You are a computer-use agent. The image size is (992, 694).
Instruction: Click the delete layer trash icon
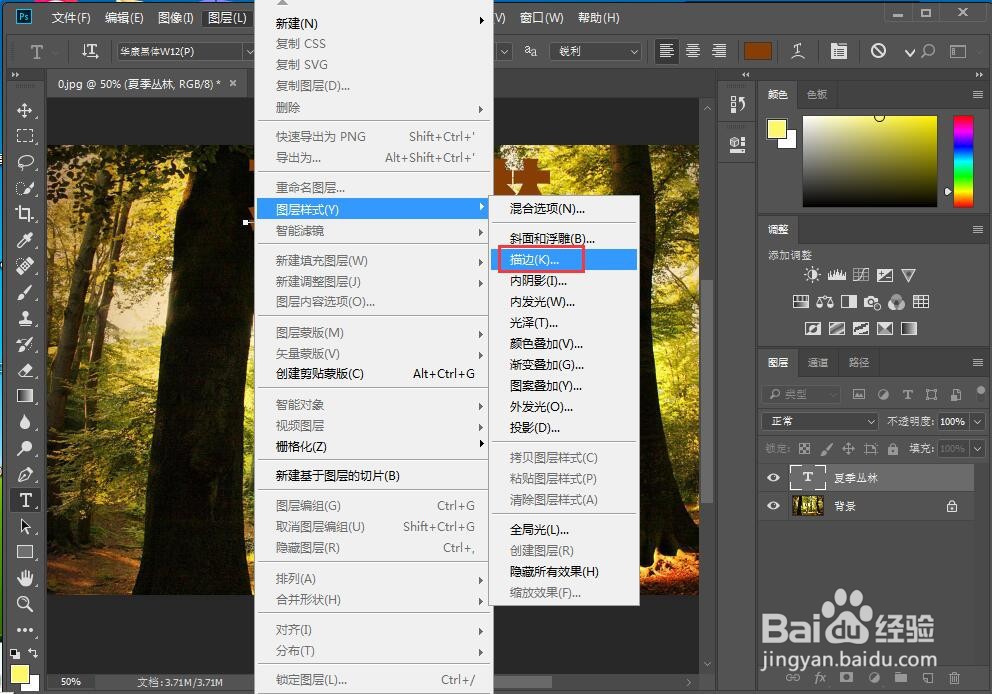[957, 677]
